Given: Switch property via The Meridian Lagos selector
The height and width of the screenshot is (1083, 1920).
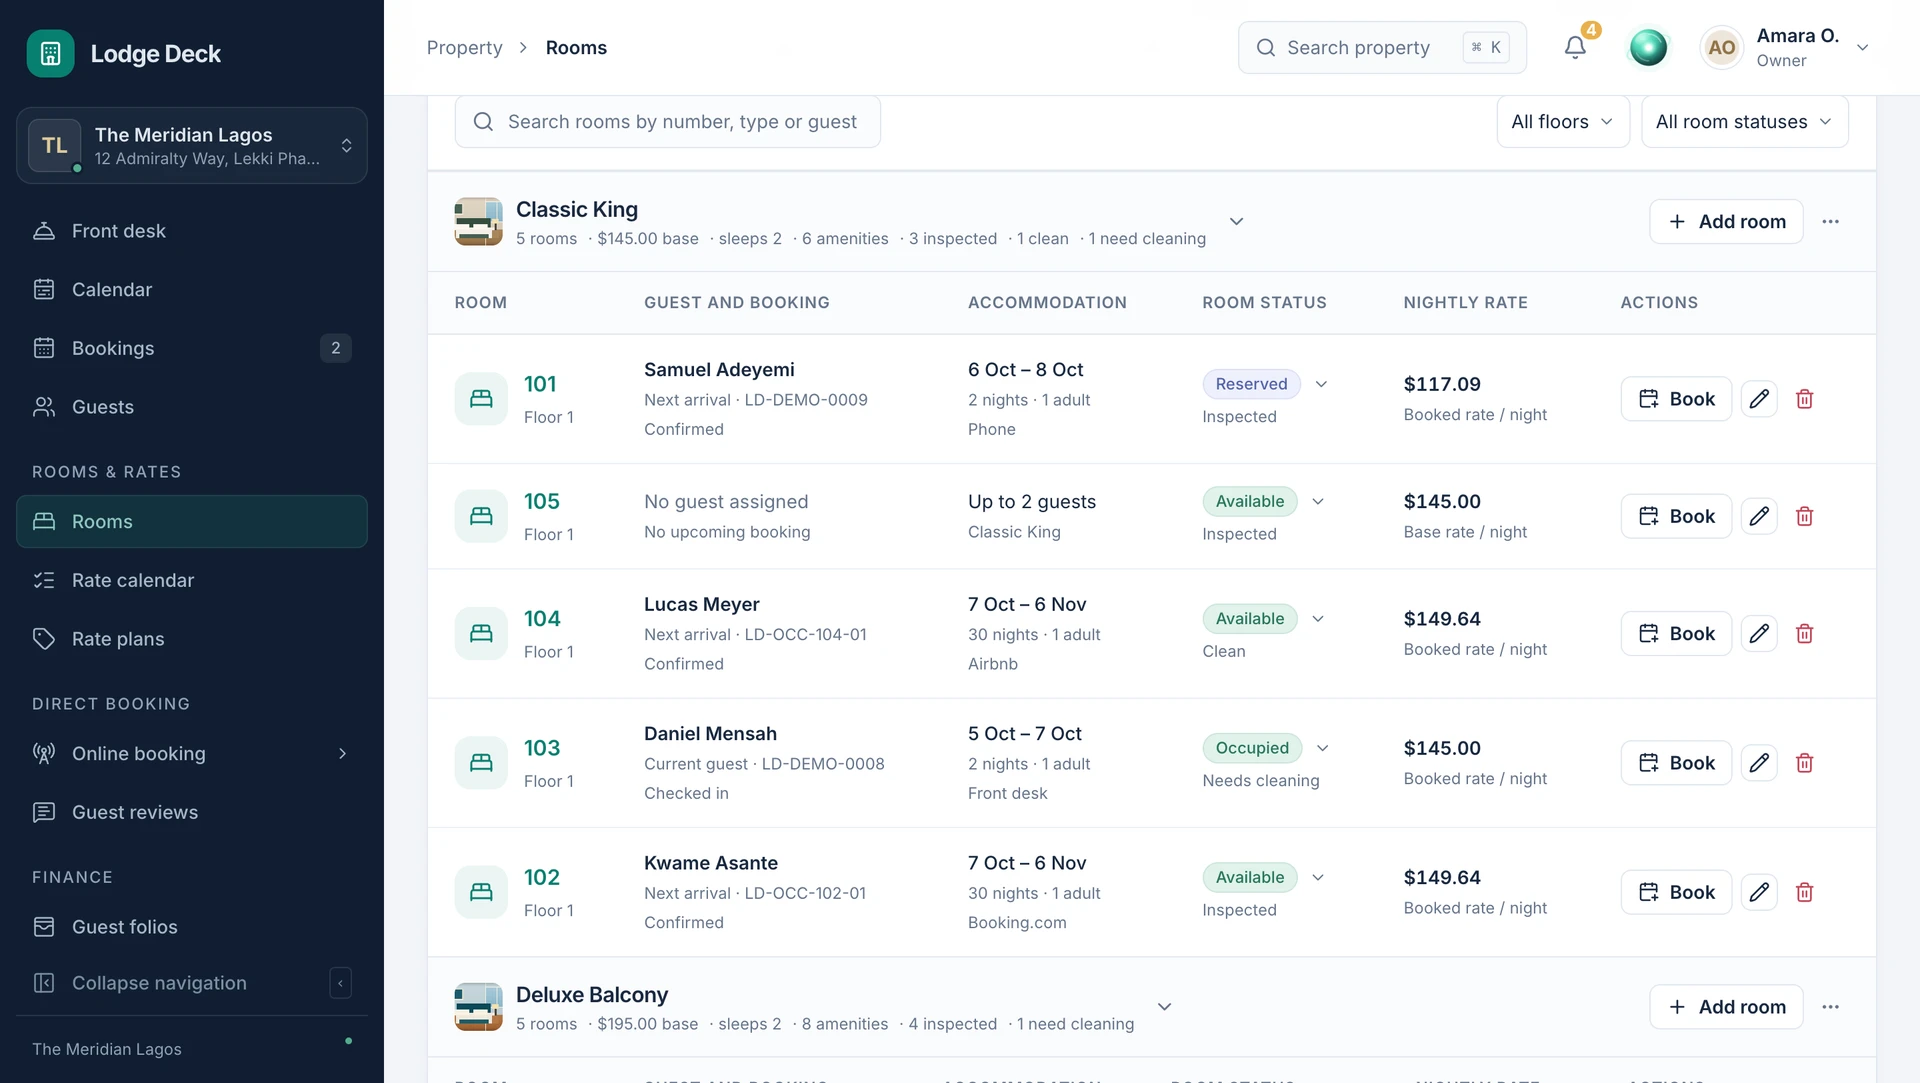Looking at the screenshot, I should tap(192, 146).
